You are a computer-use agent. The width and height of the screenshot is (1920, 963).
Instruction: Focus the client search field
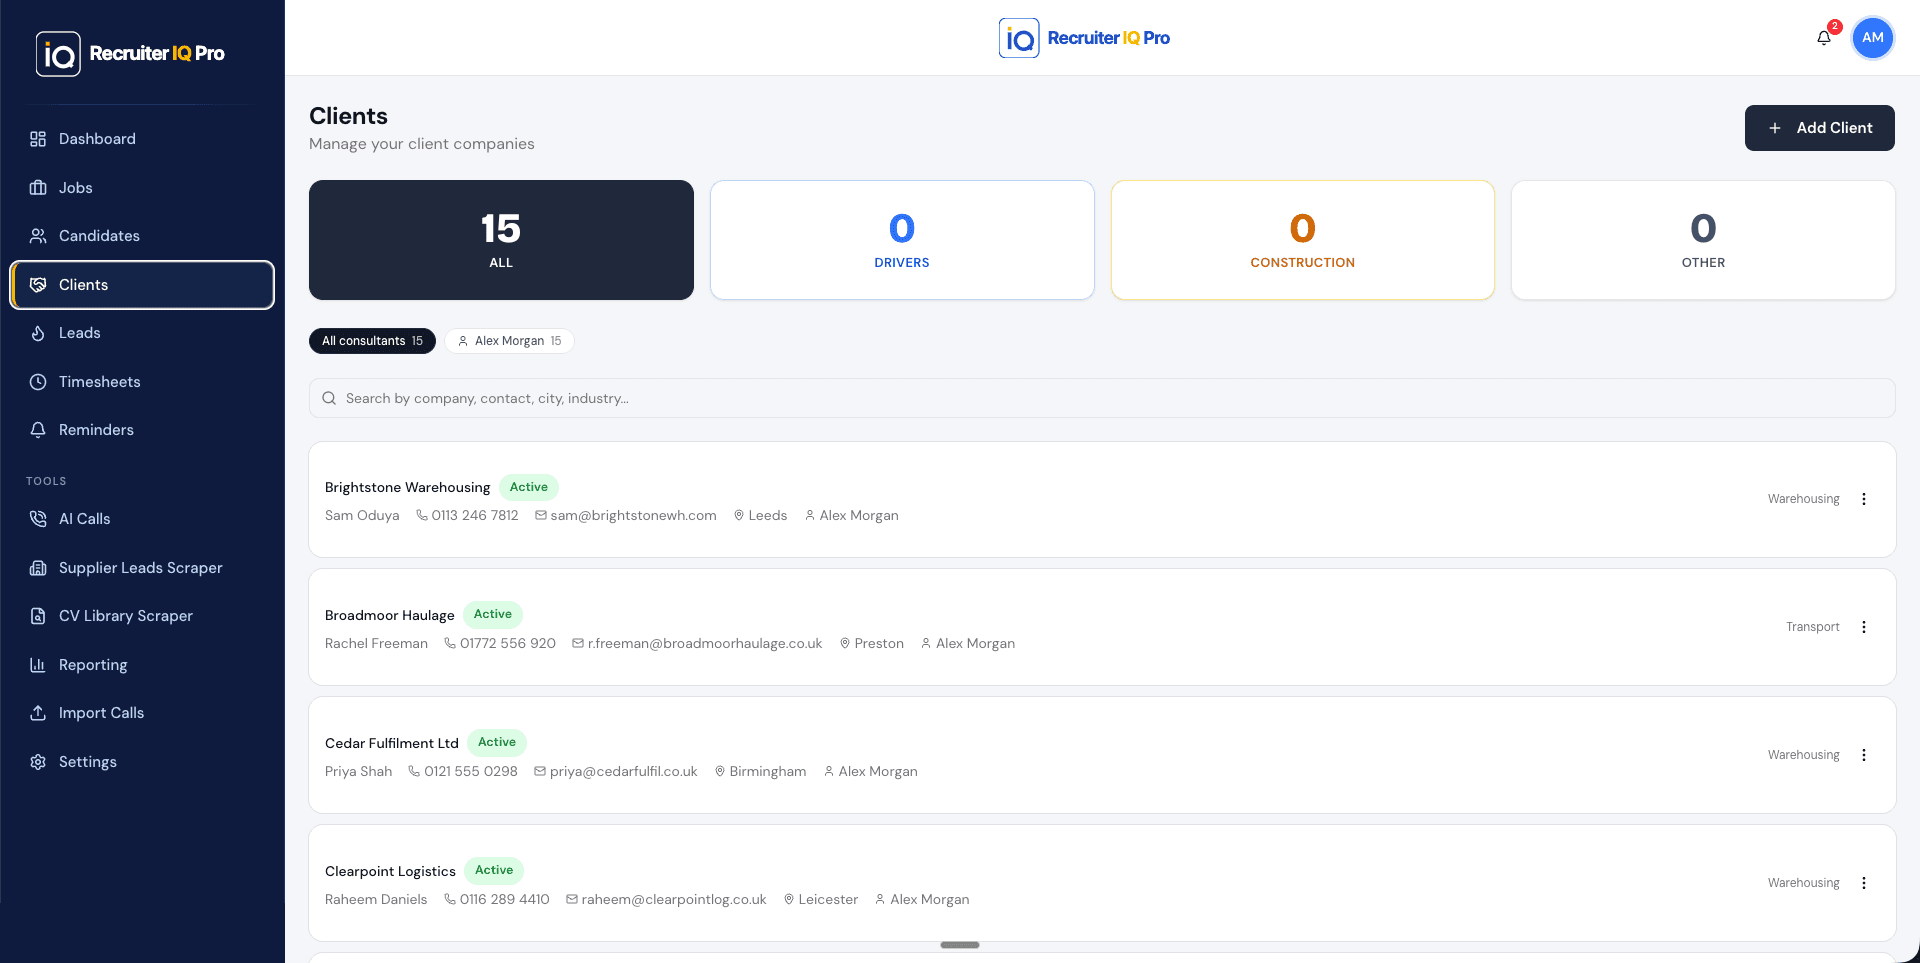point(1102,398)
